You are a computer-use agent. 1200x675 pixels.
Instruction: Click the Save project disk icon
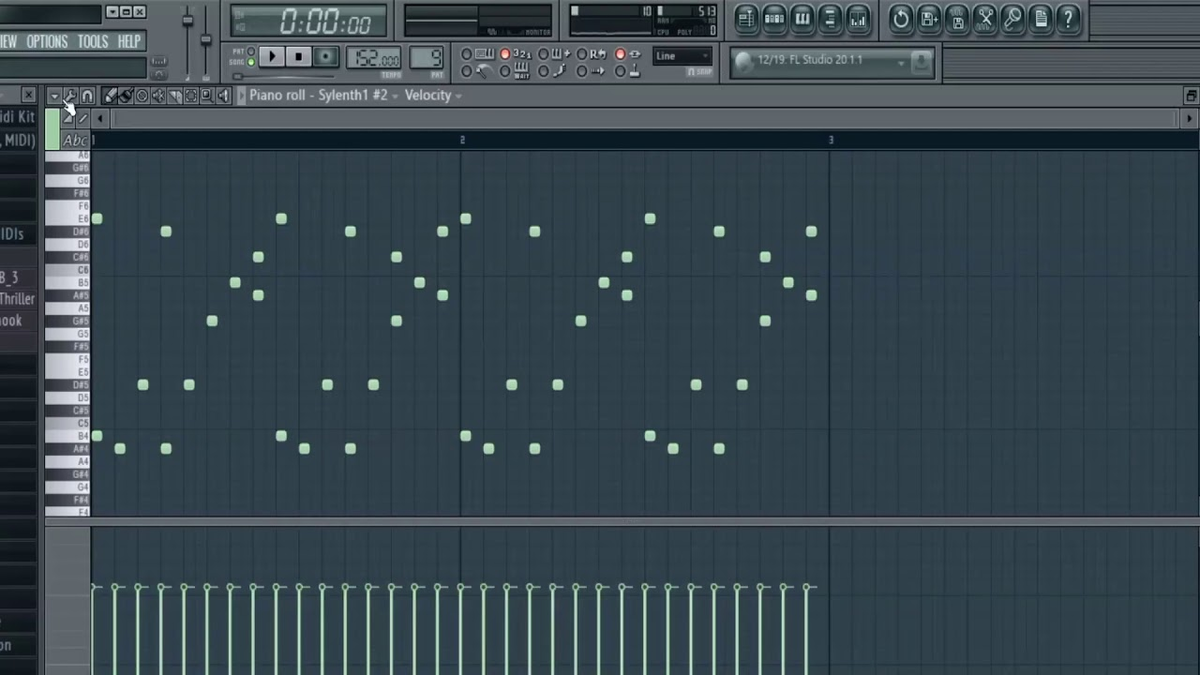[x=957, y=18]
